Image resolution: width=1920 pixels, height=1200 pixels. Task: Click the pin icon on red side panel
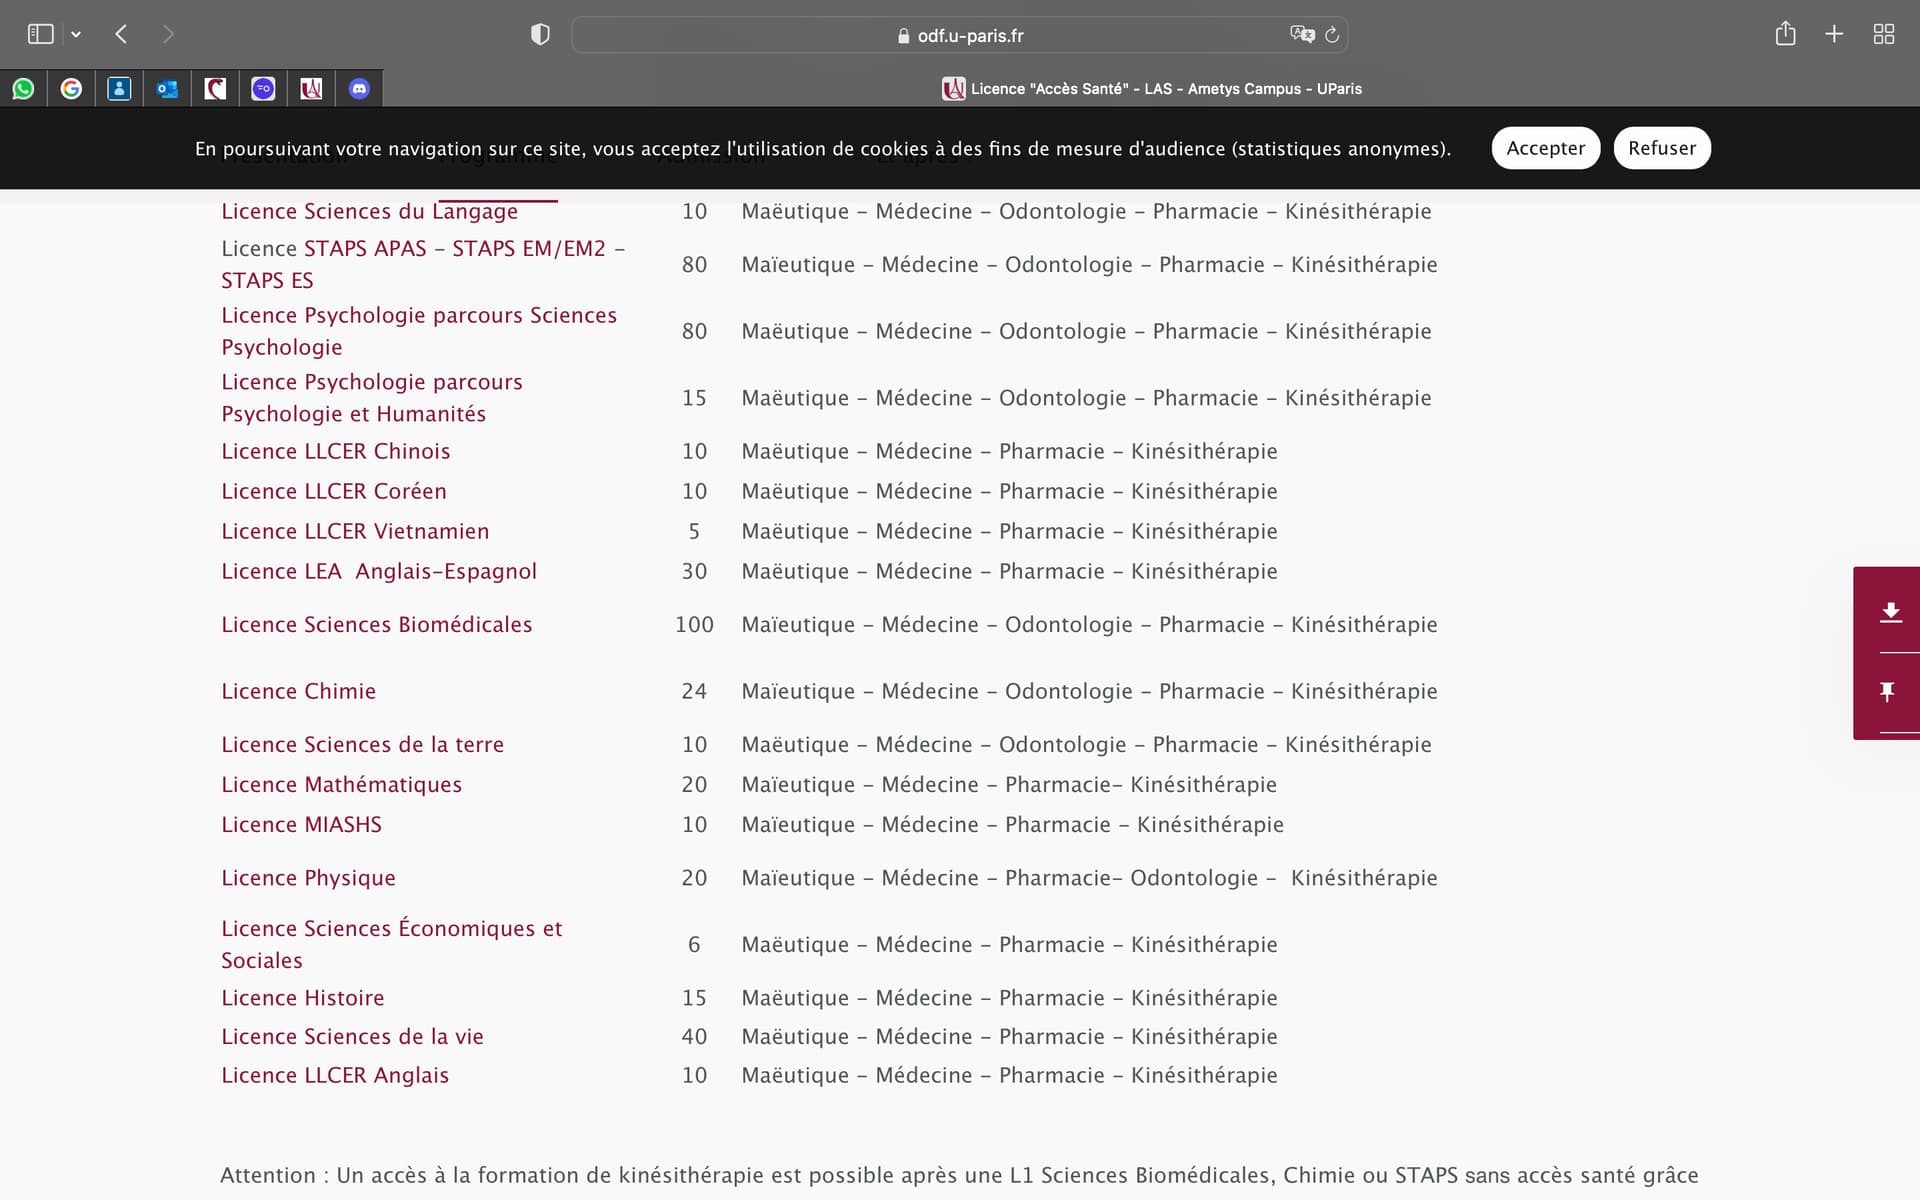click(x=1887, y=692)
